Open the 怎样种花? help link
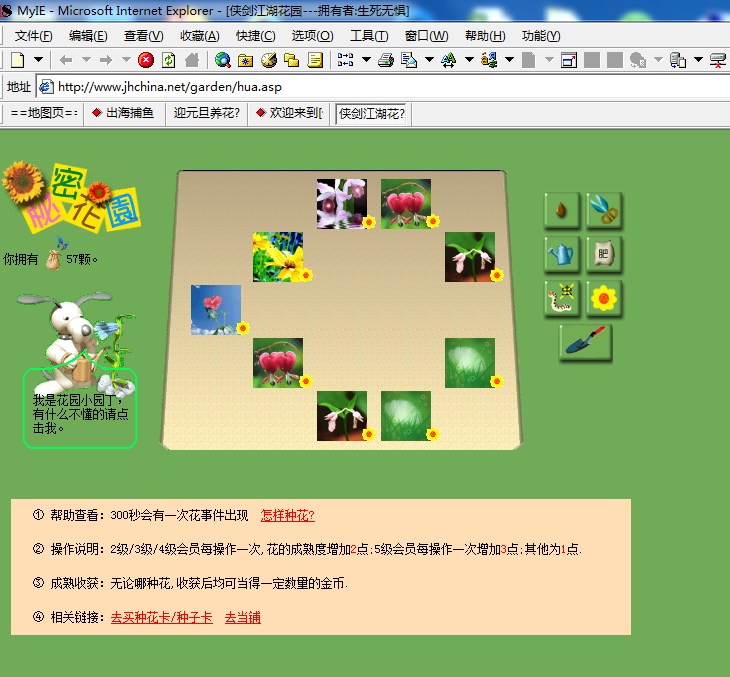This screenshot has height=677, width=730. tap(288, 515)
